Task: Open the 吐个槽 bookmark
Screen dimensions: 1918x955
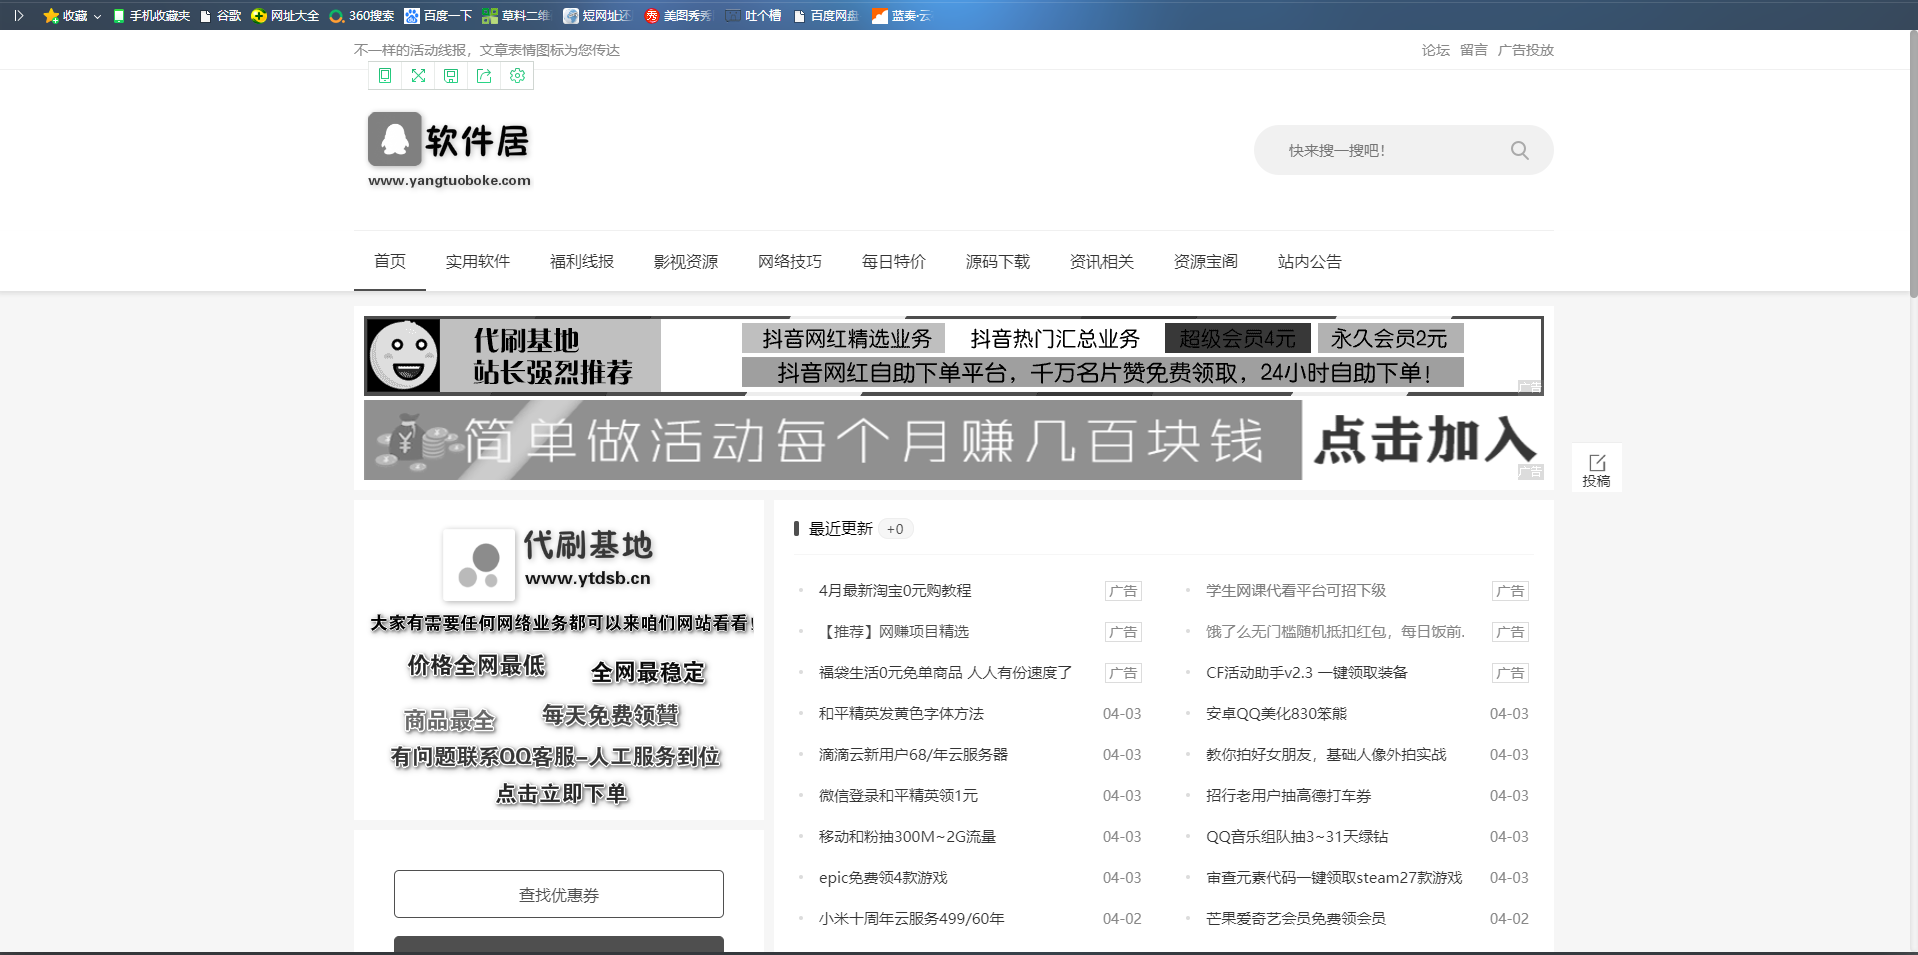Action: point(754,16)
